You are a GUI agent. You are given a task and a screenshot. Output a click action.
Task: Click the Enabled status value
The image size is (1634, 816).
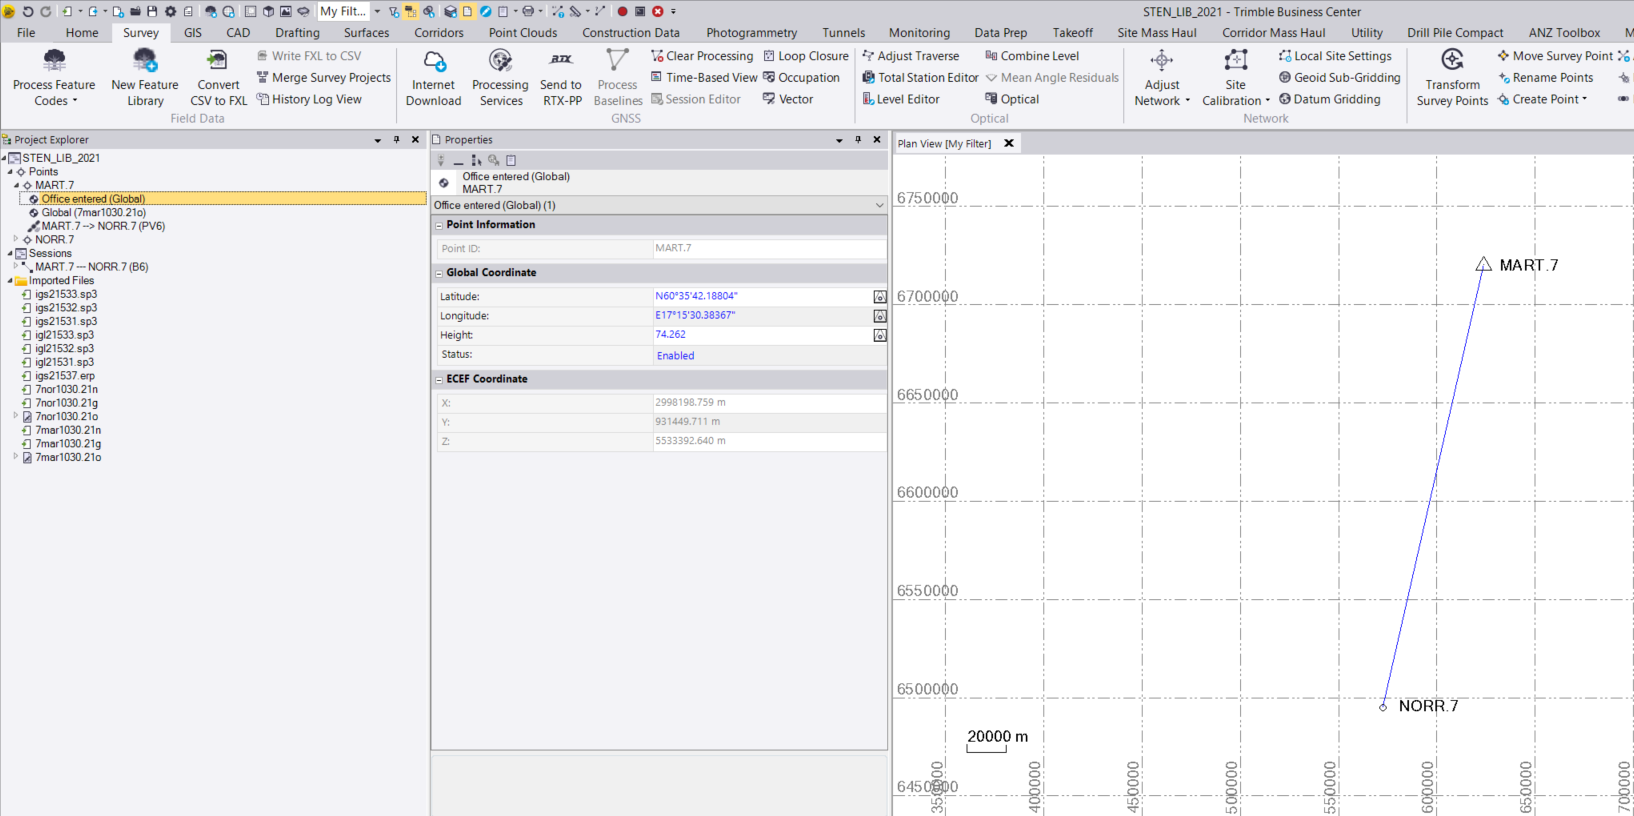[x=675, y=355]
